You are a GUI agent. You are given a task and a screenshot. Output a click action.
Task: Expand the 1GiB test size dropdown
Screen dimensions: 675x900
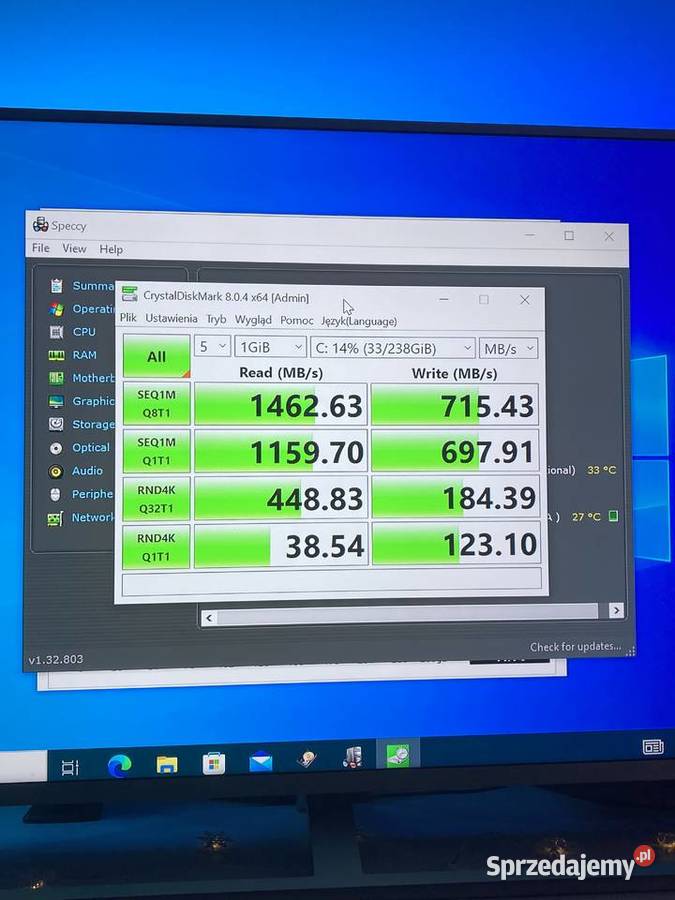(270, 347)
